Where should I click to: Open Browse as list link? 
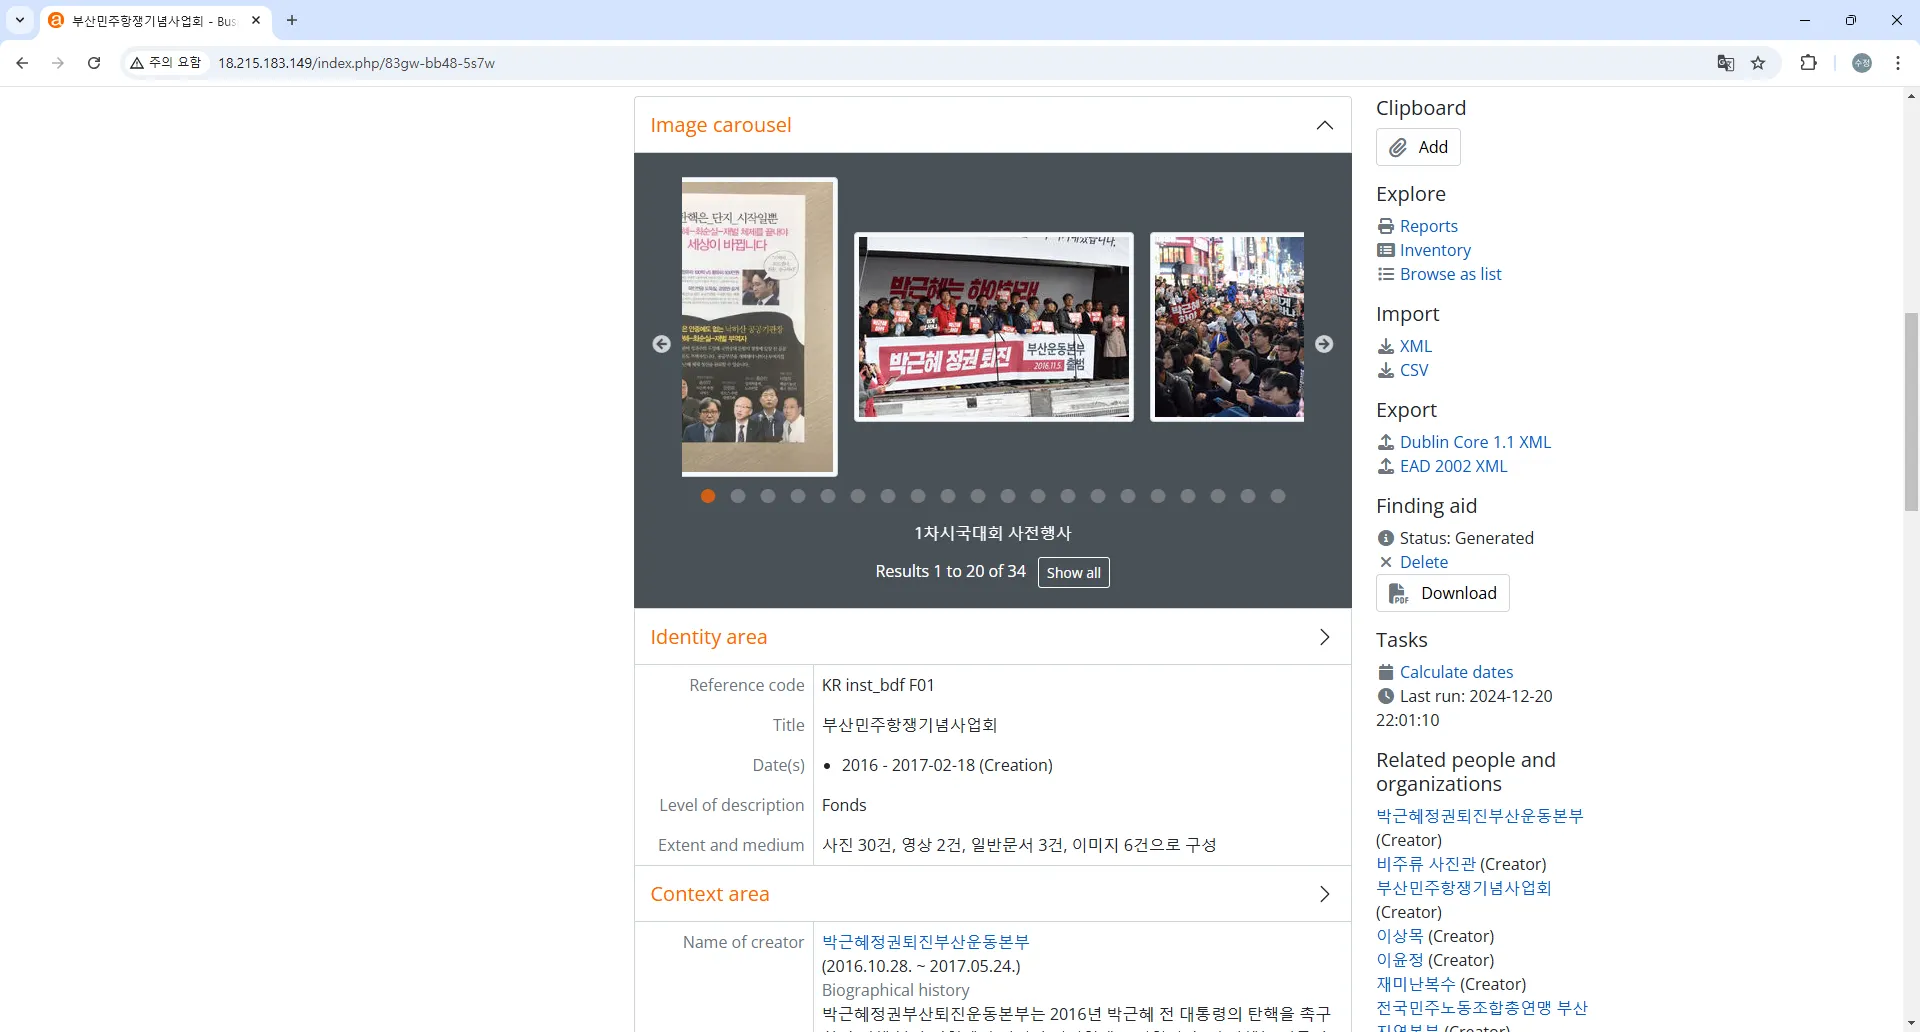point(1451,274)
